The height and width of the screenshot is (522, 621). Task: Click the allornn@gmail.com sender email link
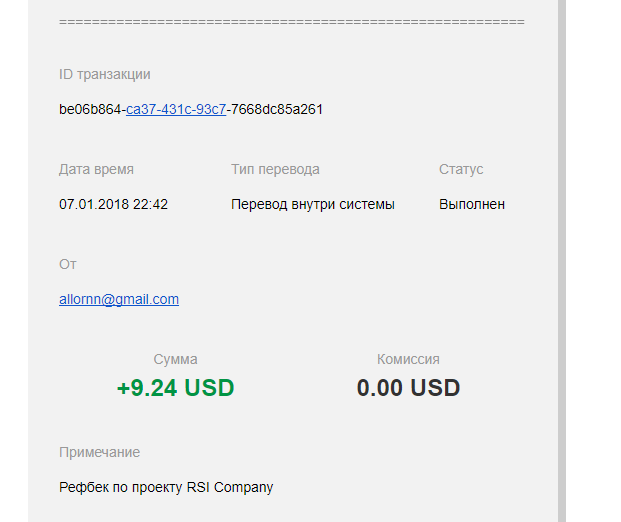(x=119, y=299)
